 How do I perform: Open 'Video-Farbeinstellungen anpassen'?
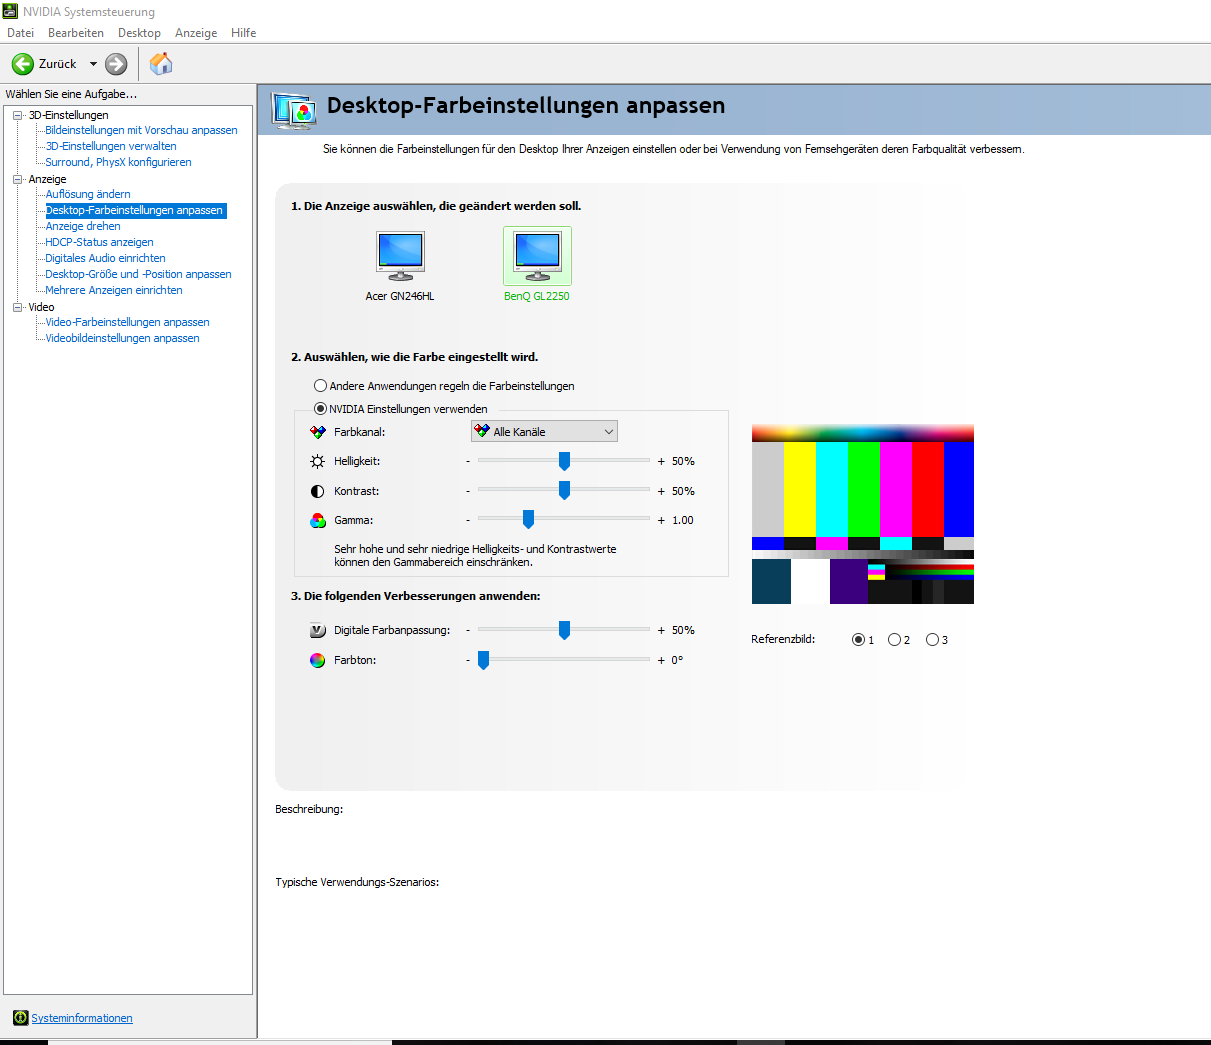[x=127, y=322]
